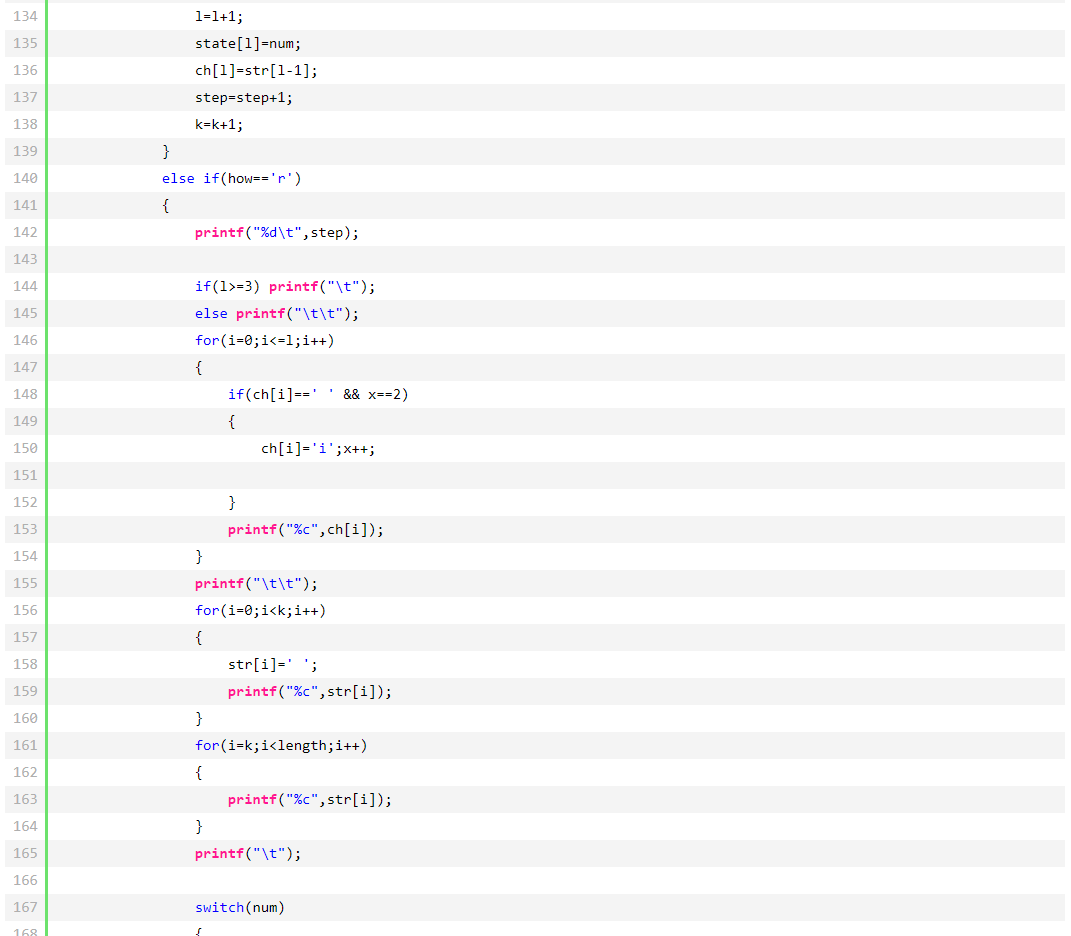Click printf("\t\t"); on line 155
The height and width of the screenshot is (936, 1071).
(x=256, y=583)
